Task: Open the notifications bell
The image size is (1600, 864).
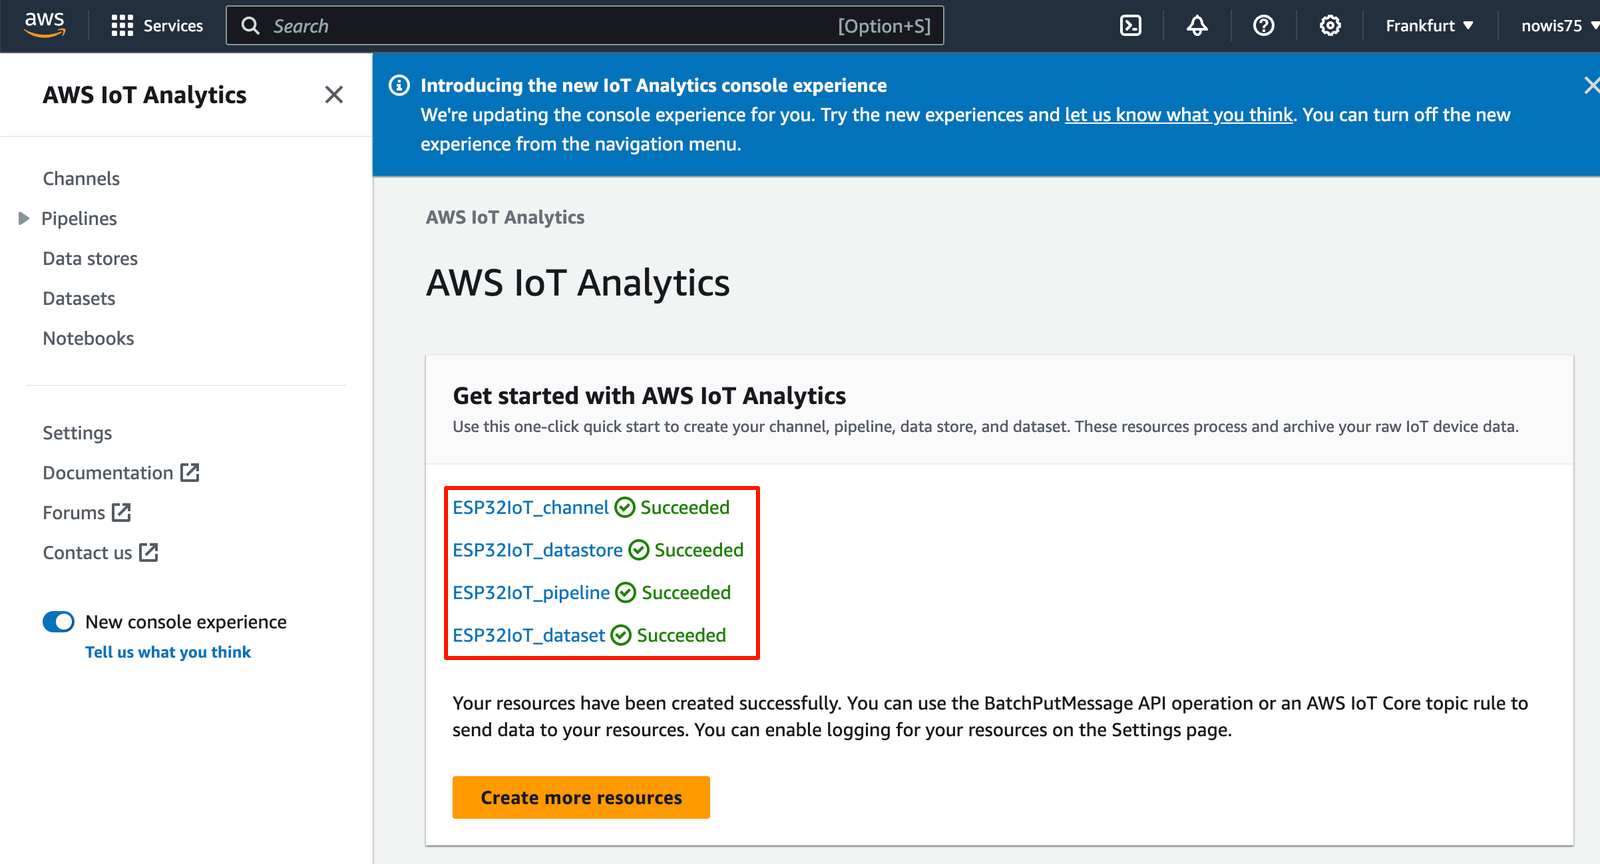Action: tap(1197, 26)
